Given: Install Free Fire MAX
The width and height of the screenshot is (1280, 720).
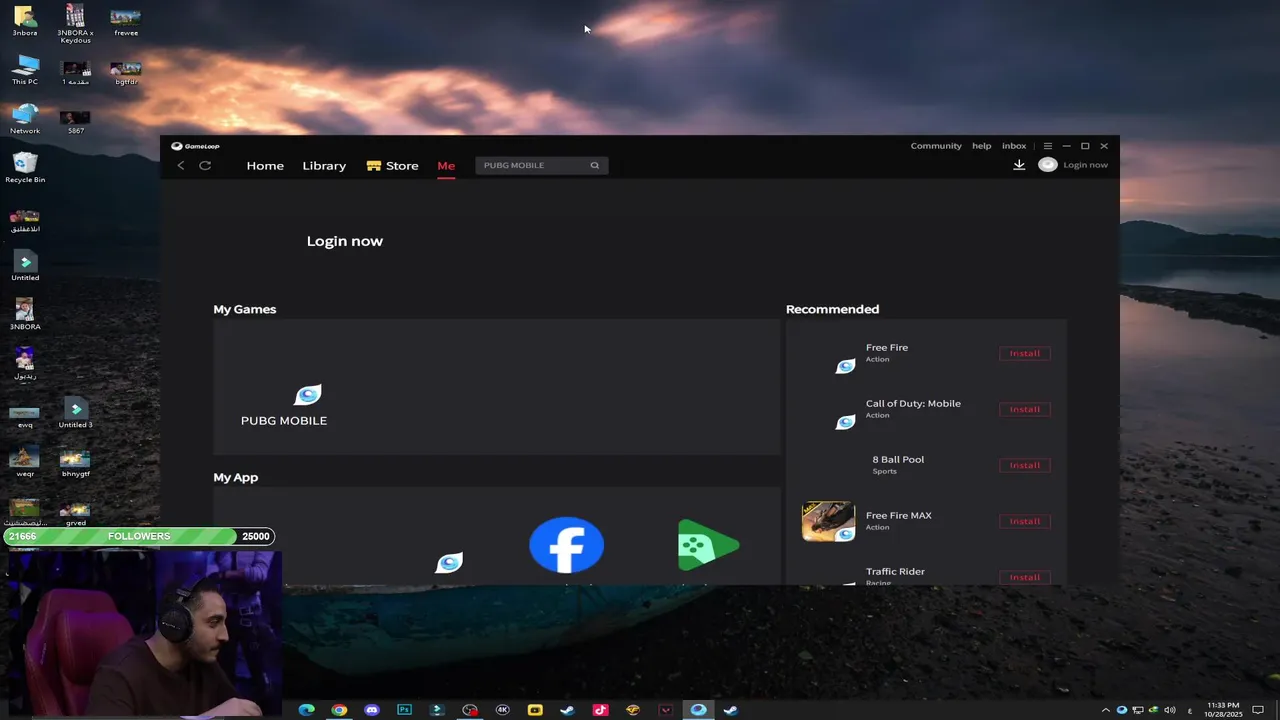Looking at the screenshot, I should coord(1025,521).
